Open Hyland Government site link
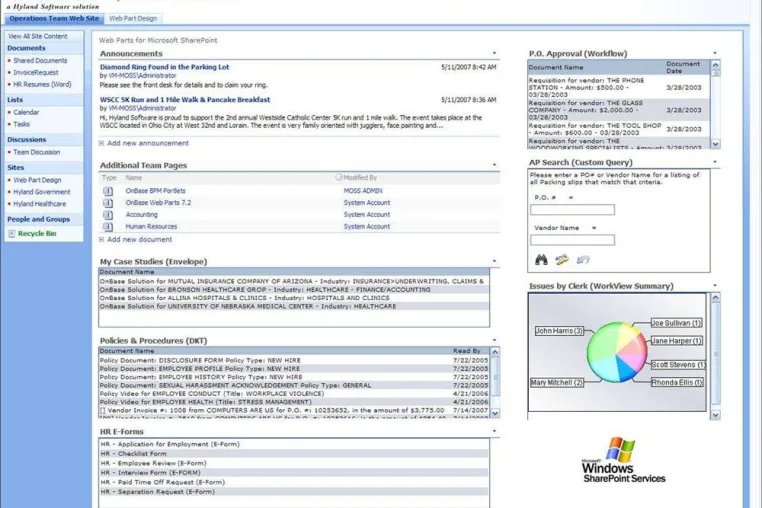 pos(42,192)
